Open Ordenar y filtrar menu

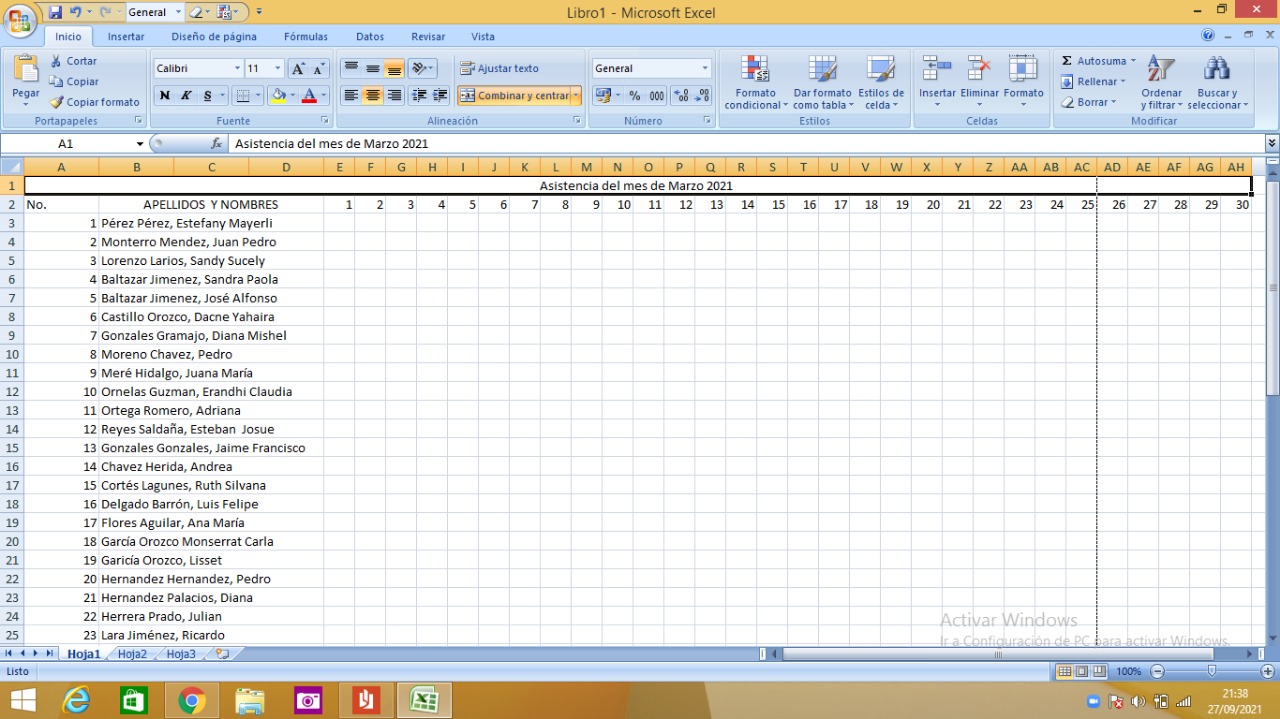pos(1161,82)
